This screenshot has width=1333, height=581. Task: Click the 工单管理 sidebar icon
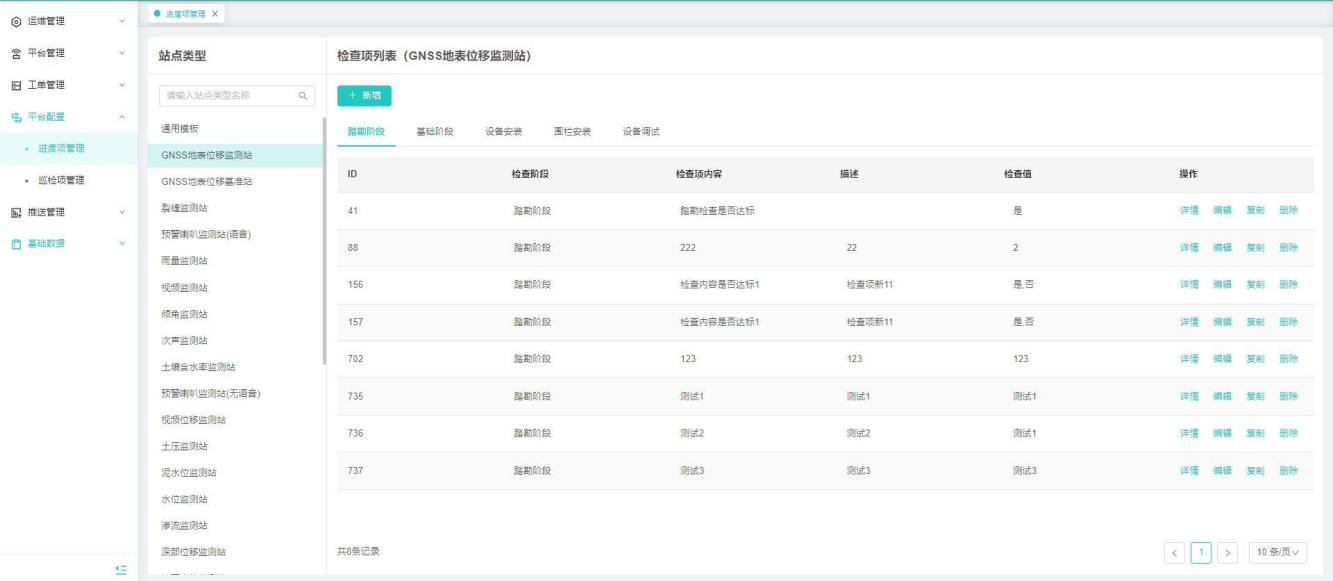click(x=15, y=85)
